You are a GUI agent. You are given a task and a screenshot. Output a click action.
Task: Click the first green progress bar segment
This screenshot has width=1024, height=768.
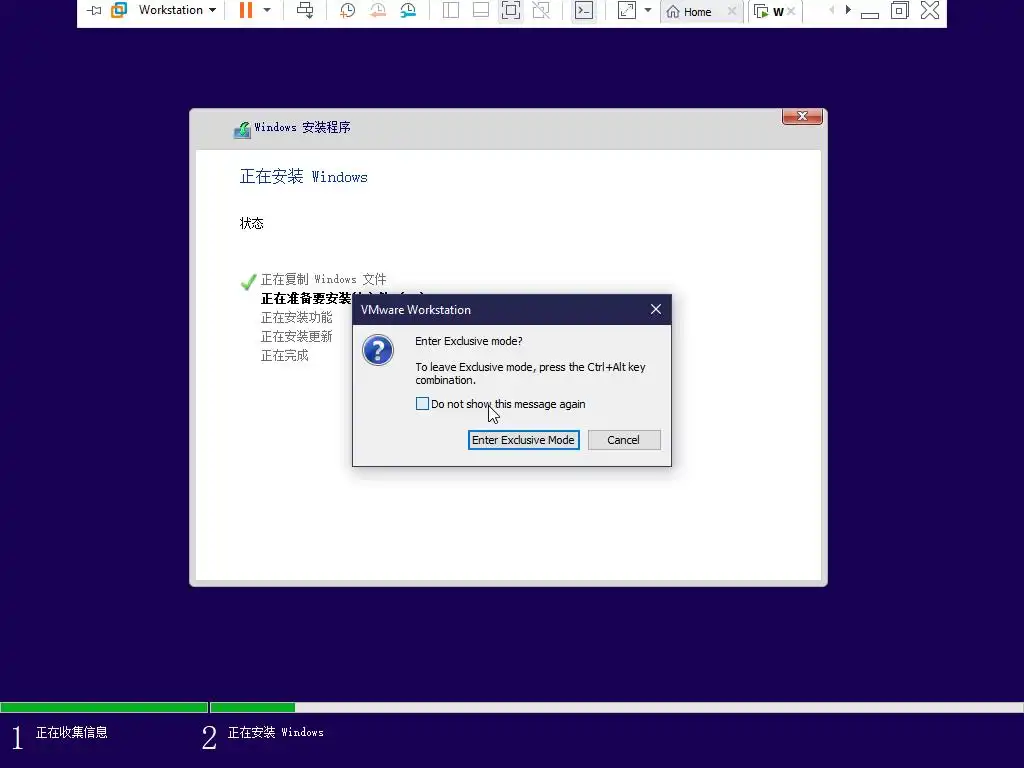pyautogui.click(x=104, y=707)
